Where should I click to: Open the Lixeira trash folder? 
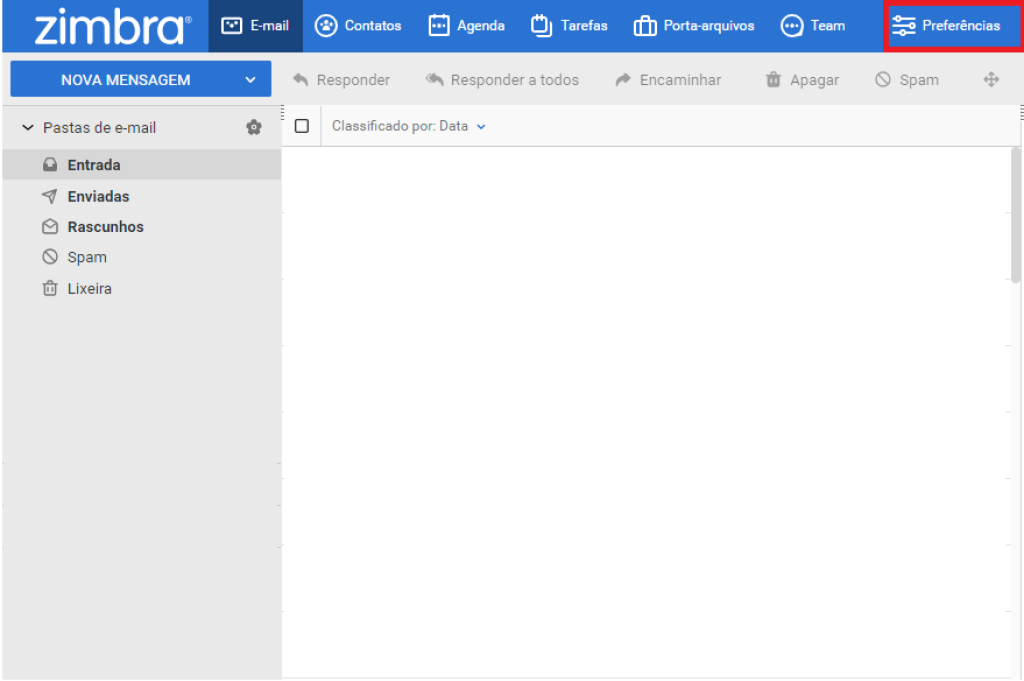pos(89,288)
